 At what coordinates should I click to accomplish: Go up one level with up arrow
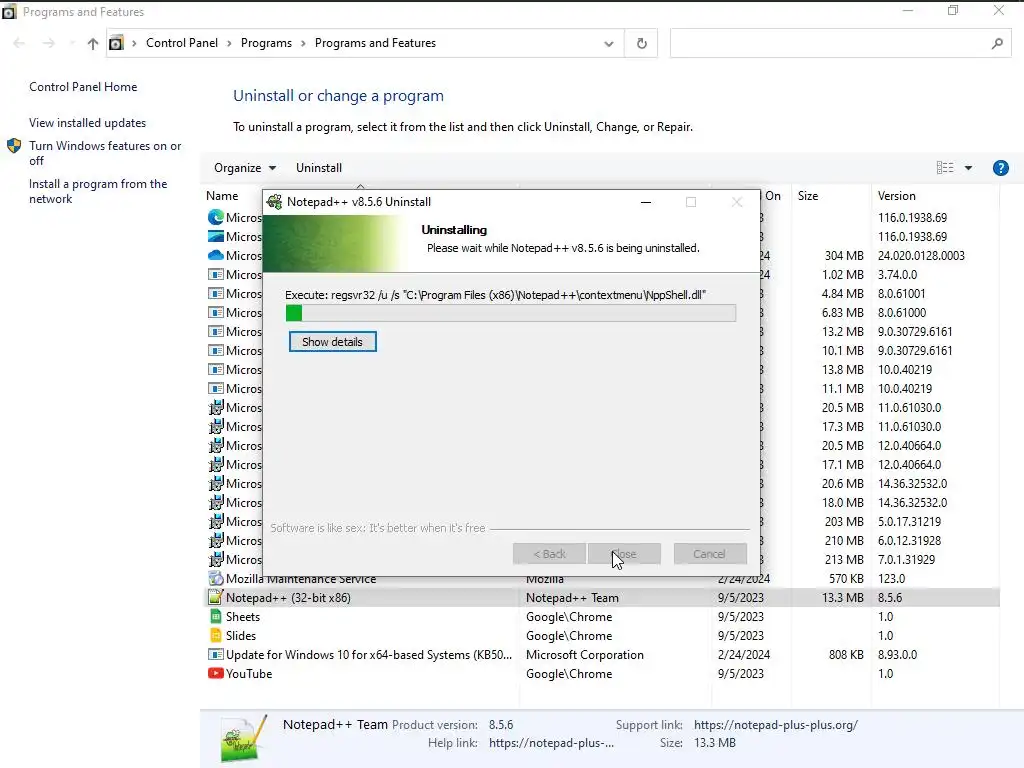pos(93,44)
